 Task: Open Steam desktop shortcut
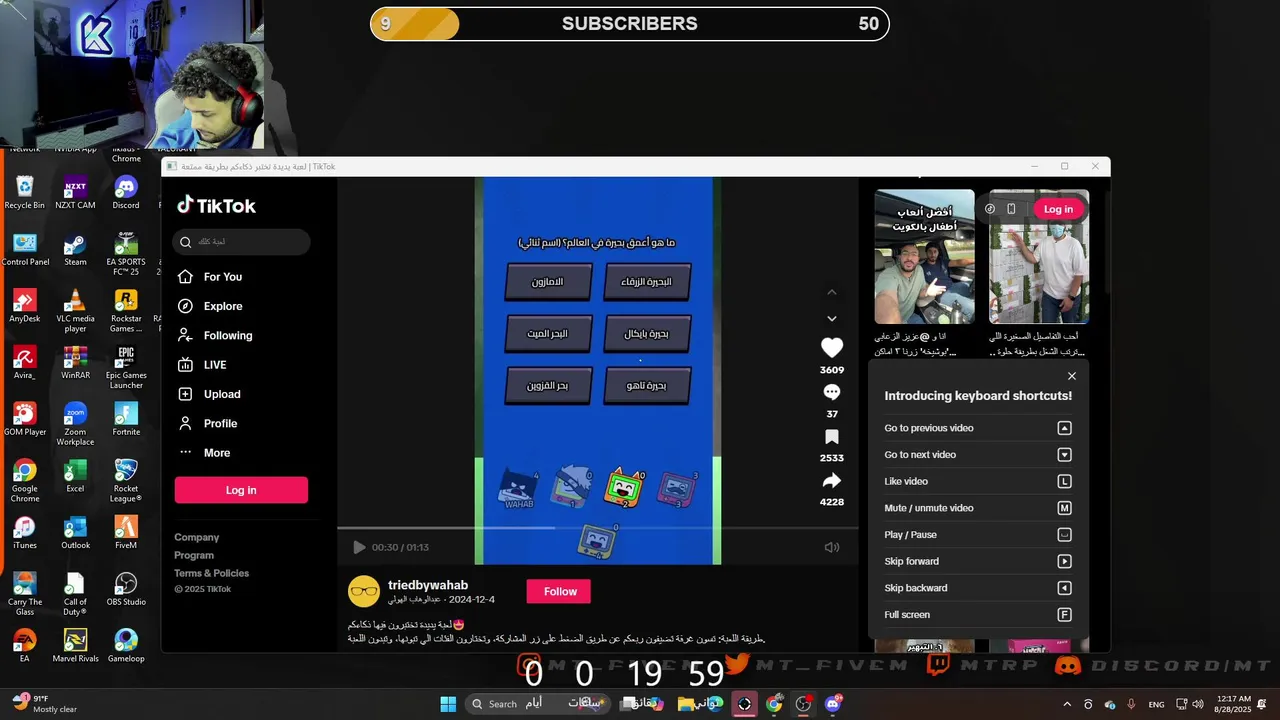(x=75, y=250)
